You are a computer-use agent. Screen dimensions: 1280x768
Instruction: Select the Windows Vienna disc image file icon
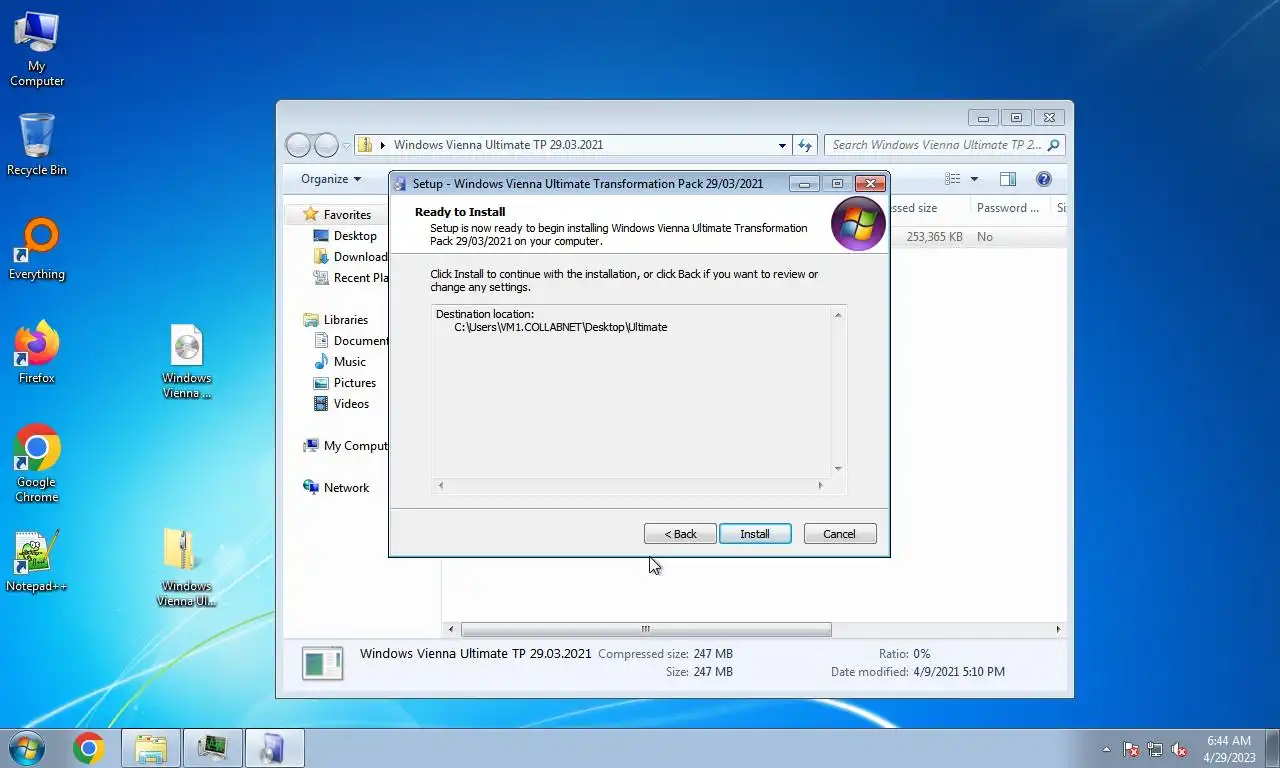(x=187, y=361)
